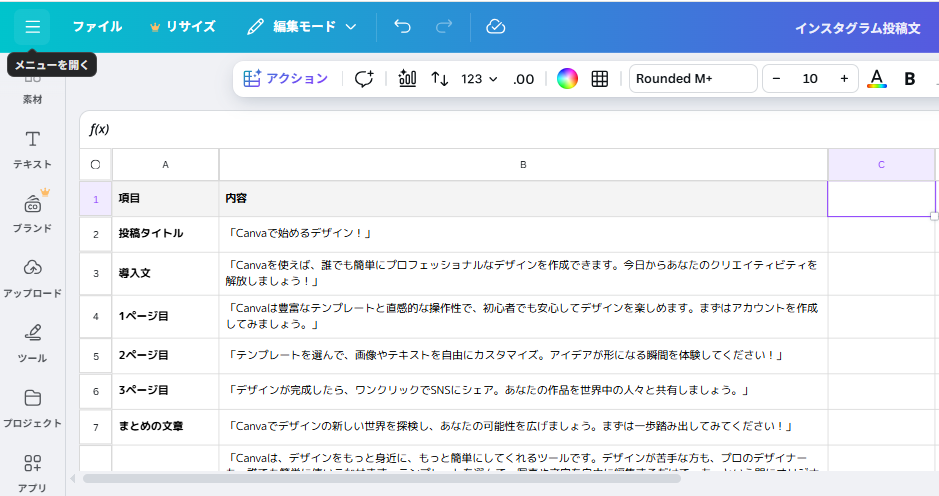Image resolution: width=939 pixels, height=496 pixels.
Task: Select the 投稿タイトル cell
Action: (x=165, y=234)
